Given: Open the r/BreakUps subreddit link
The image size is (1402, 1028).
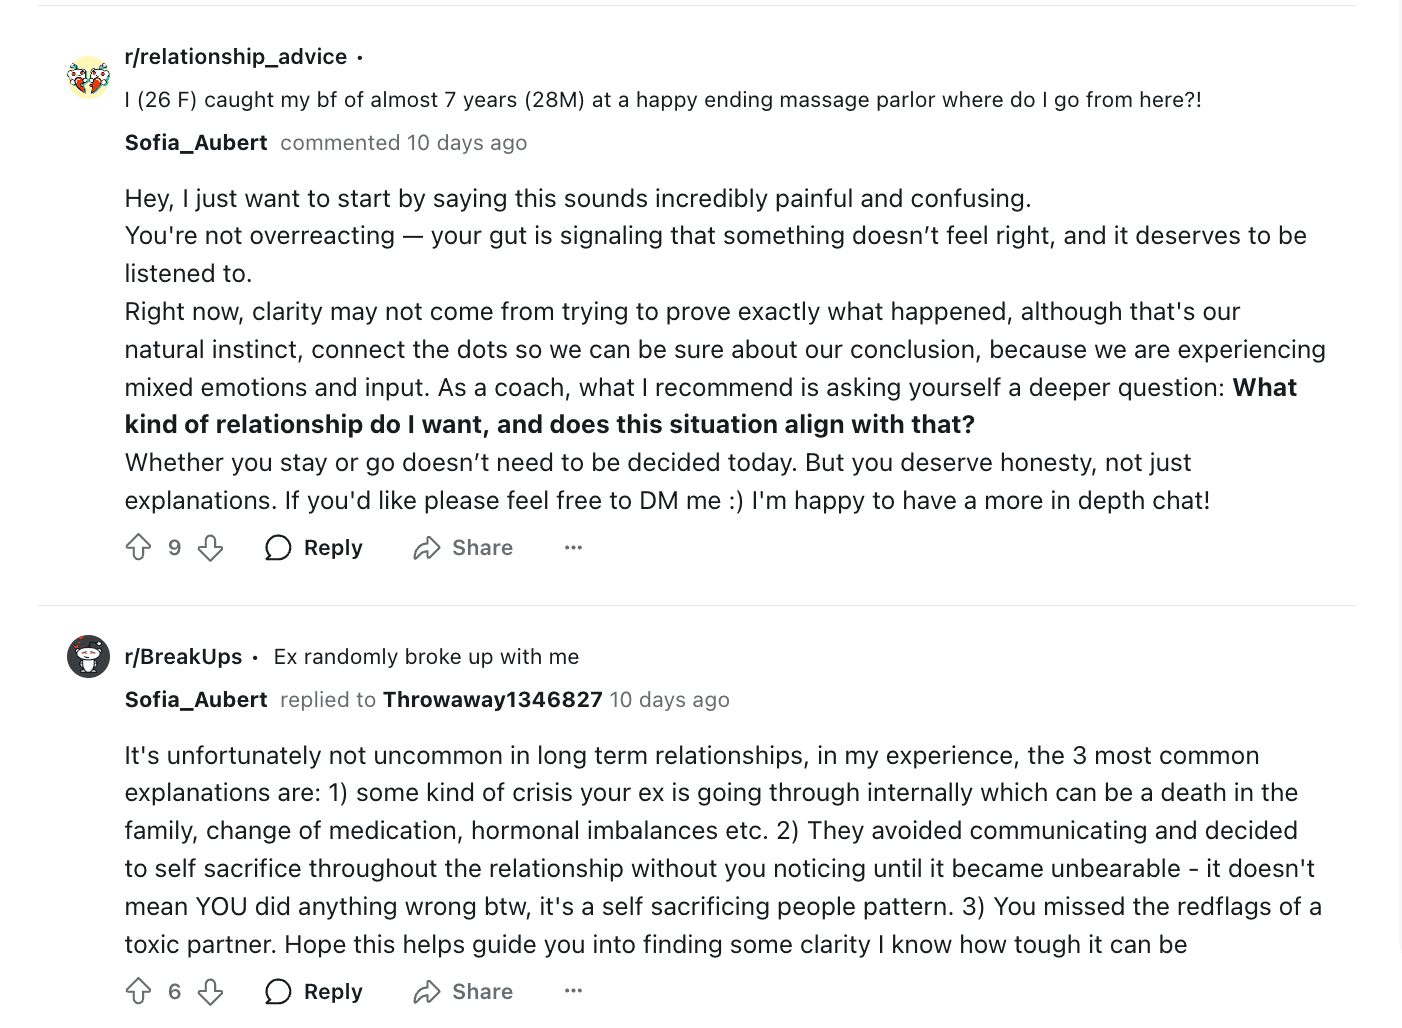Looking at the screenshot, I should pos(183,656).
